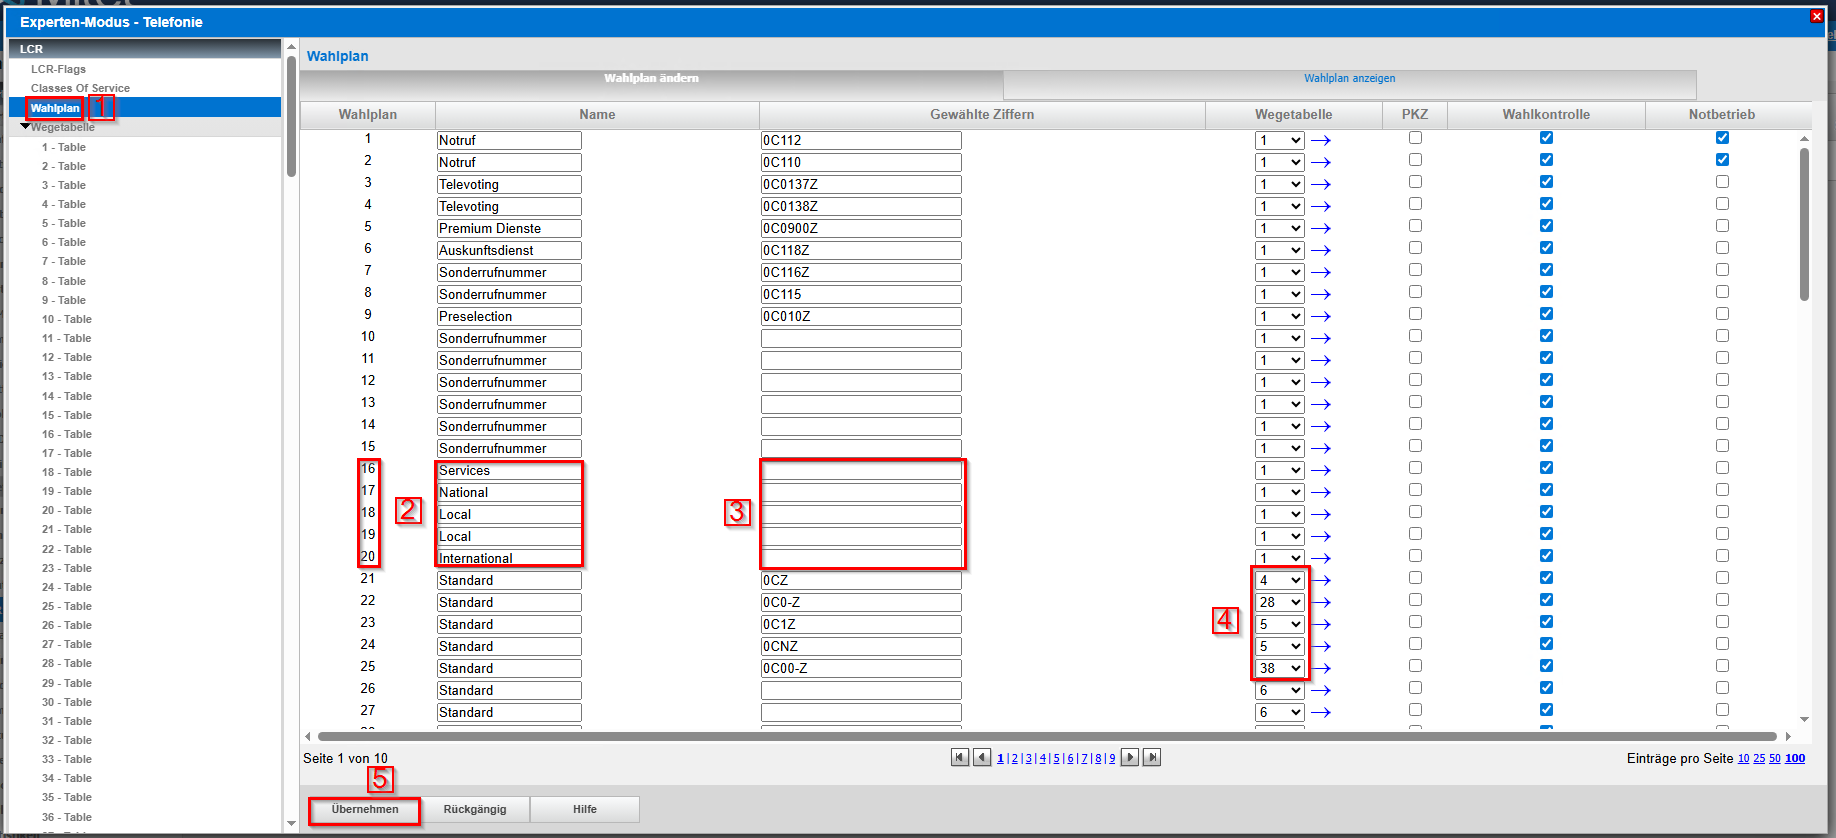The height and width of the screenshot is (838, 1836).
Task: Open Wegetabelle dropdown showing 28
Action: tap(1280, 603)
